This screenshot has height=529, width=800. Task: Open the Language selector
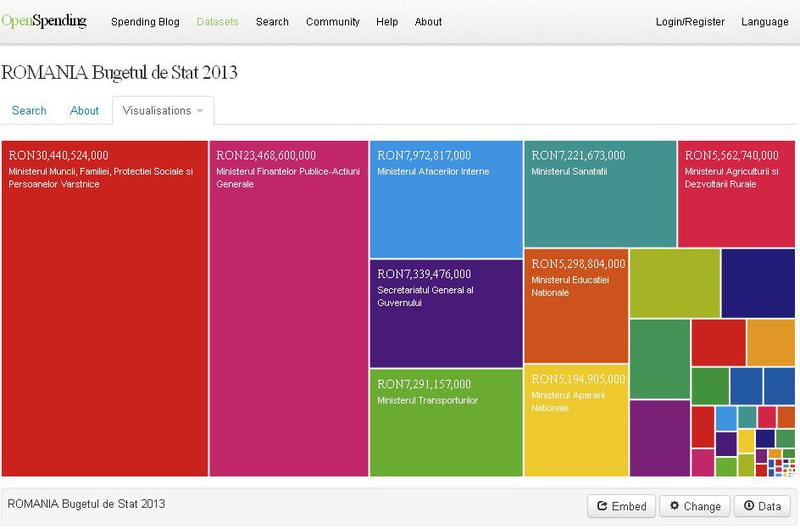coord(765,22)
